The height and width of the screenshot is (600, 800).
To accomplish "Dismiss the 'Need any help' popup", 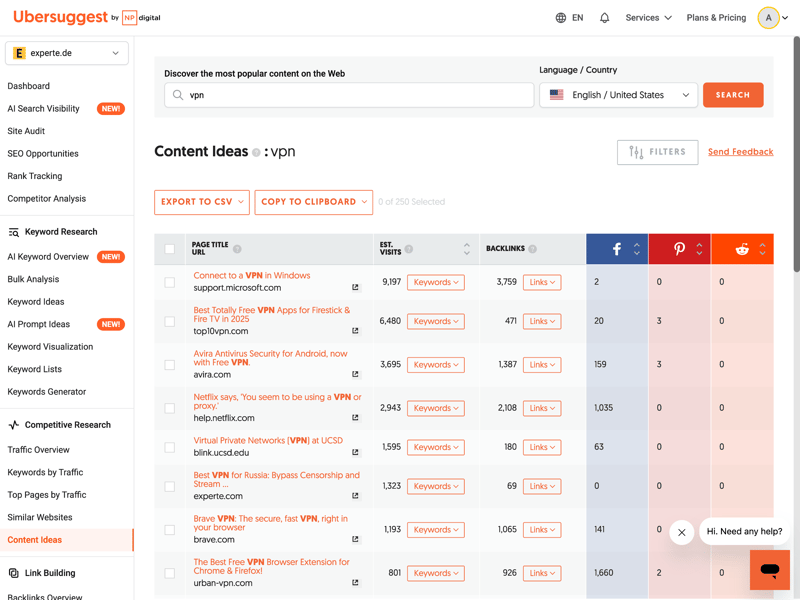I will [x=682, y=532].
